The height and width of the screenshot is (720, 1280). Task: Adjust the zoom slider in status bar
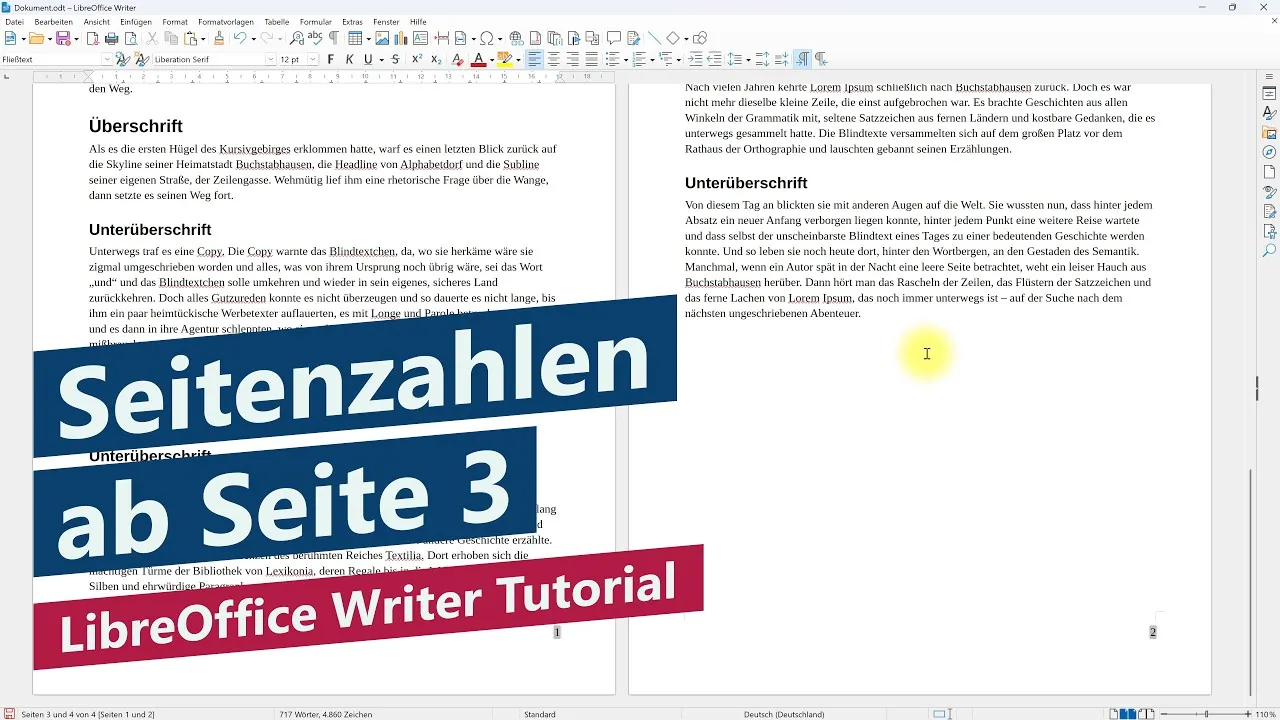click(1207, 714)
